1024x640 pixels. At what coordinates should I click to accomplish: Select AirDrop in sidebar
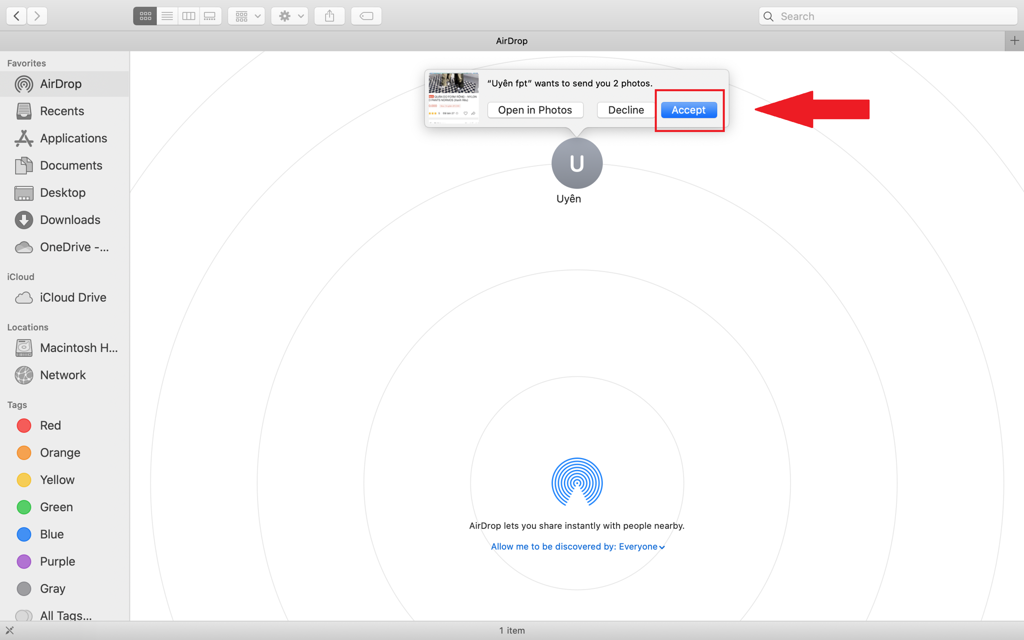click(64, 84)
